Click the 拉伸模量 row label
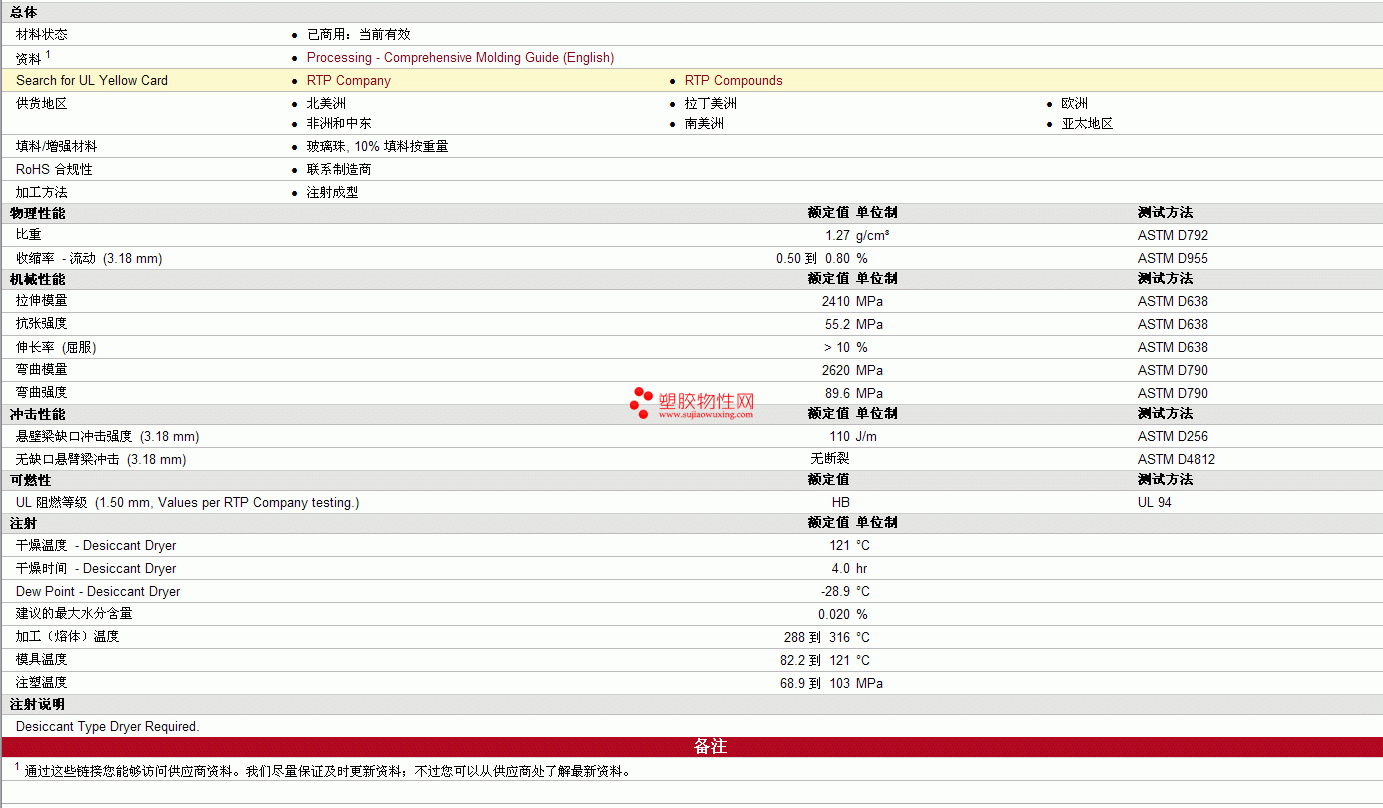Viewport: 1383px width, 808px height. [42, 301]
